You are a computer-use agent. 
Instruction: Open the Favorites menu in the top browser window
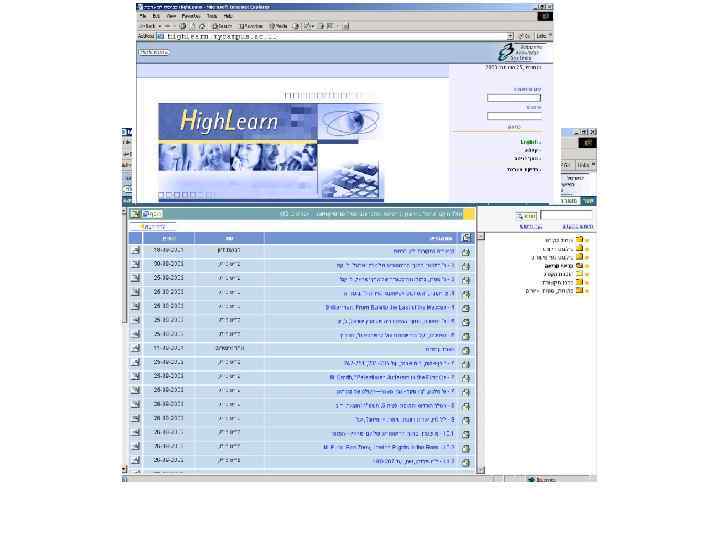pos(191,16)
